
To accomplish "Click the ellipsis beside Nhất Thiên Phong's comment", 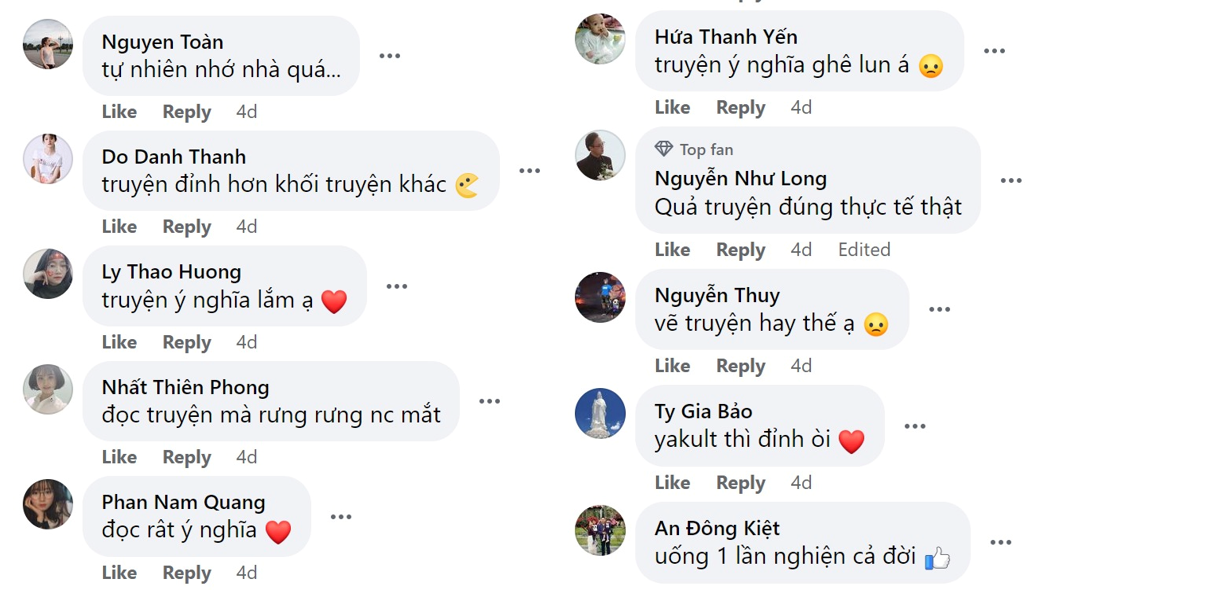I will pyautogui.click(x=489, y=401).
